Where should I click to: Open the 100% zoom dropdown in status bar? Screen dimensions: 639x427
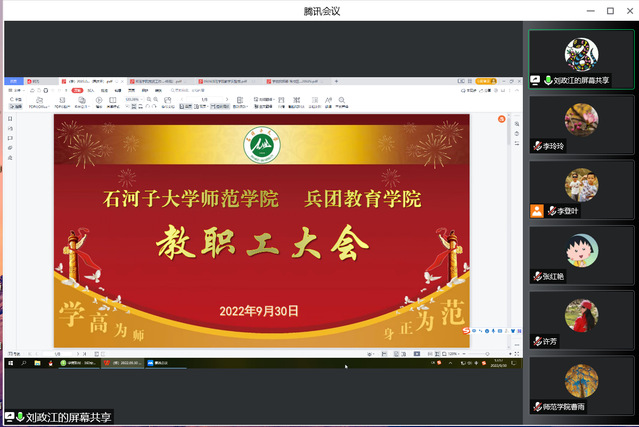(453, 354)
